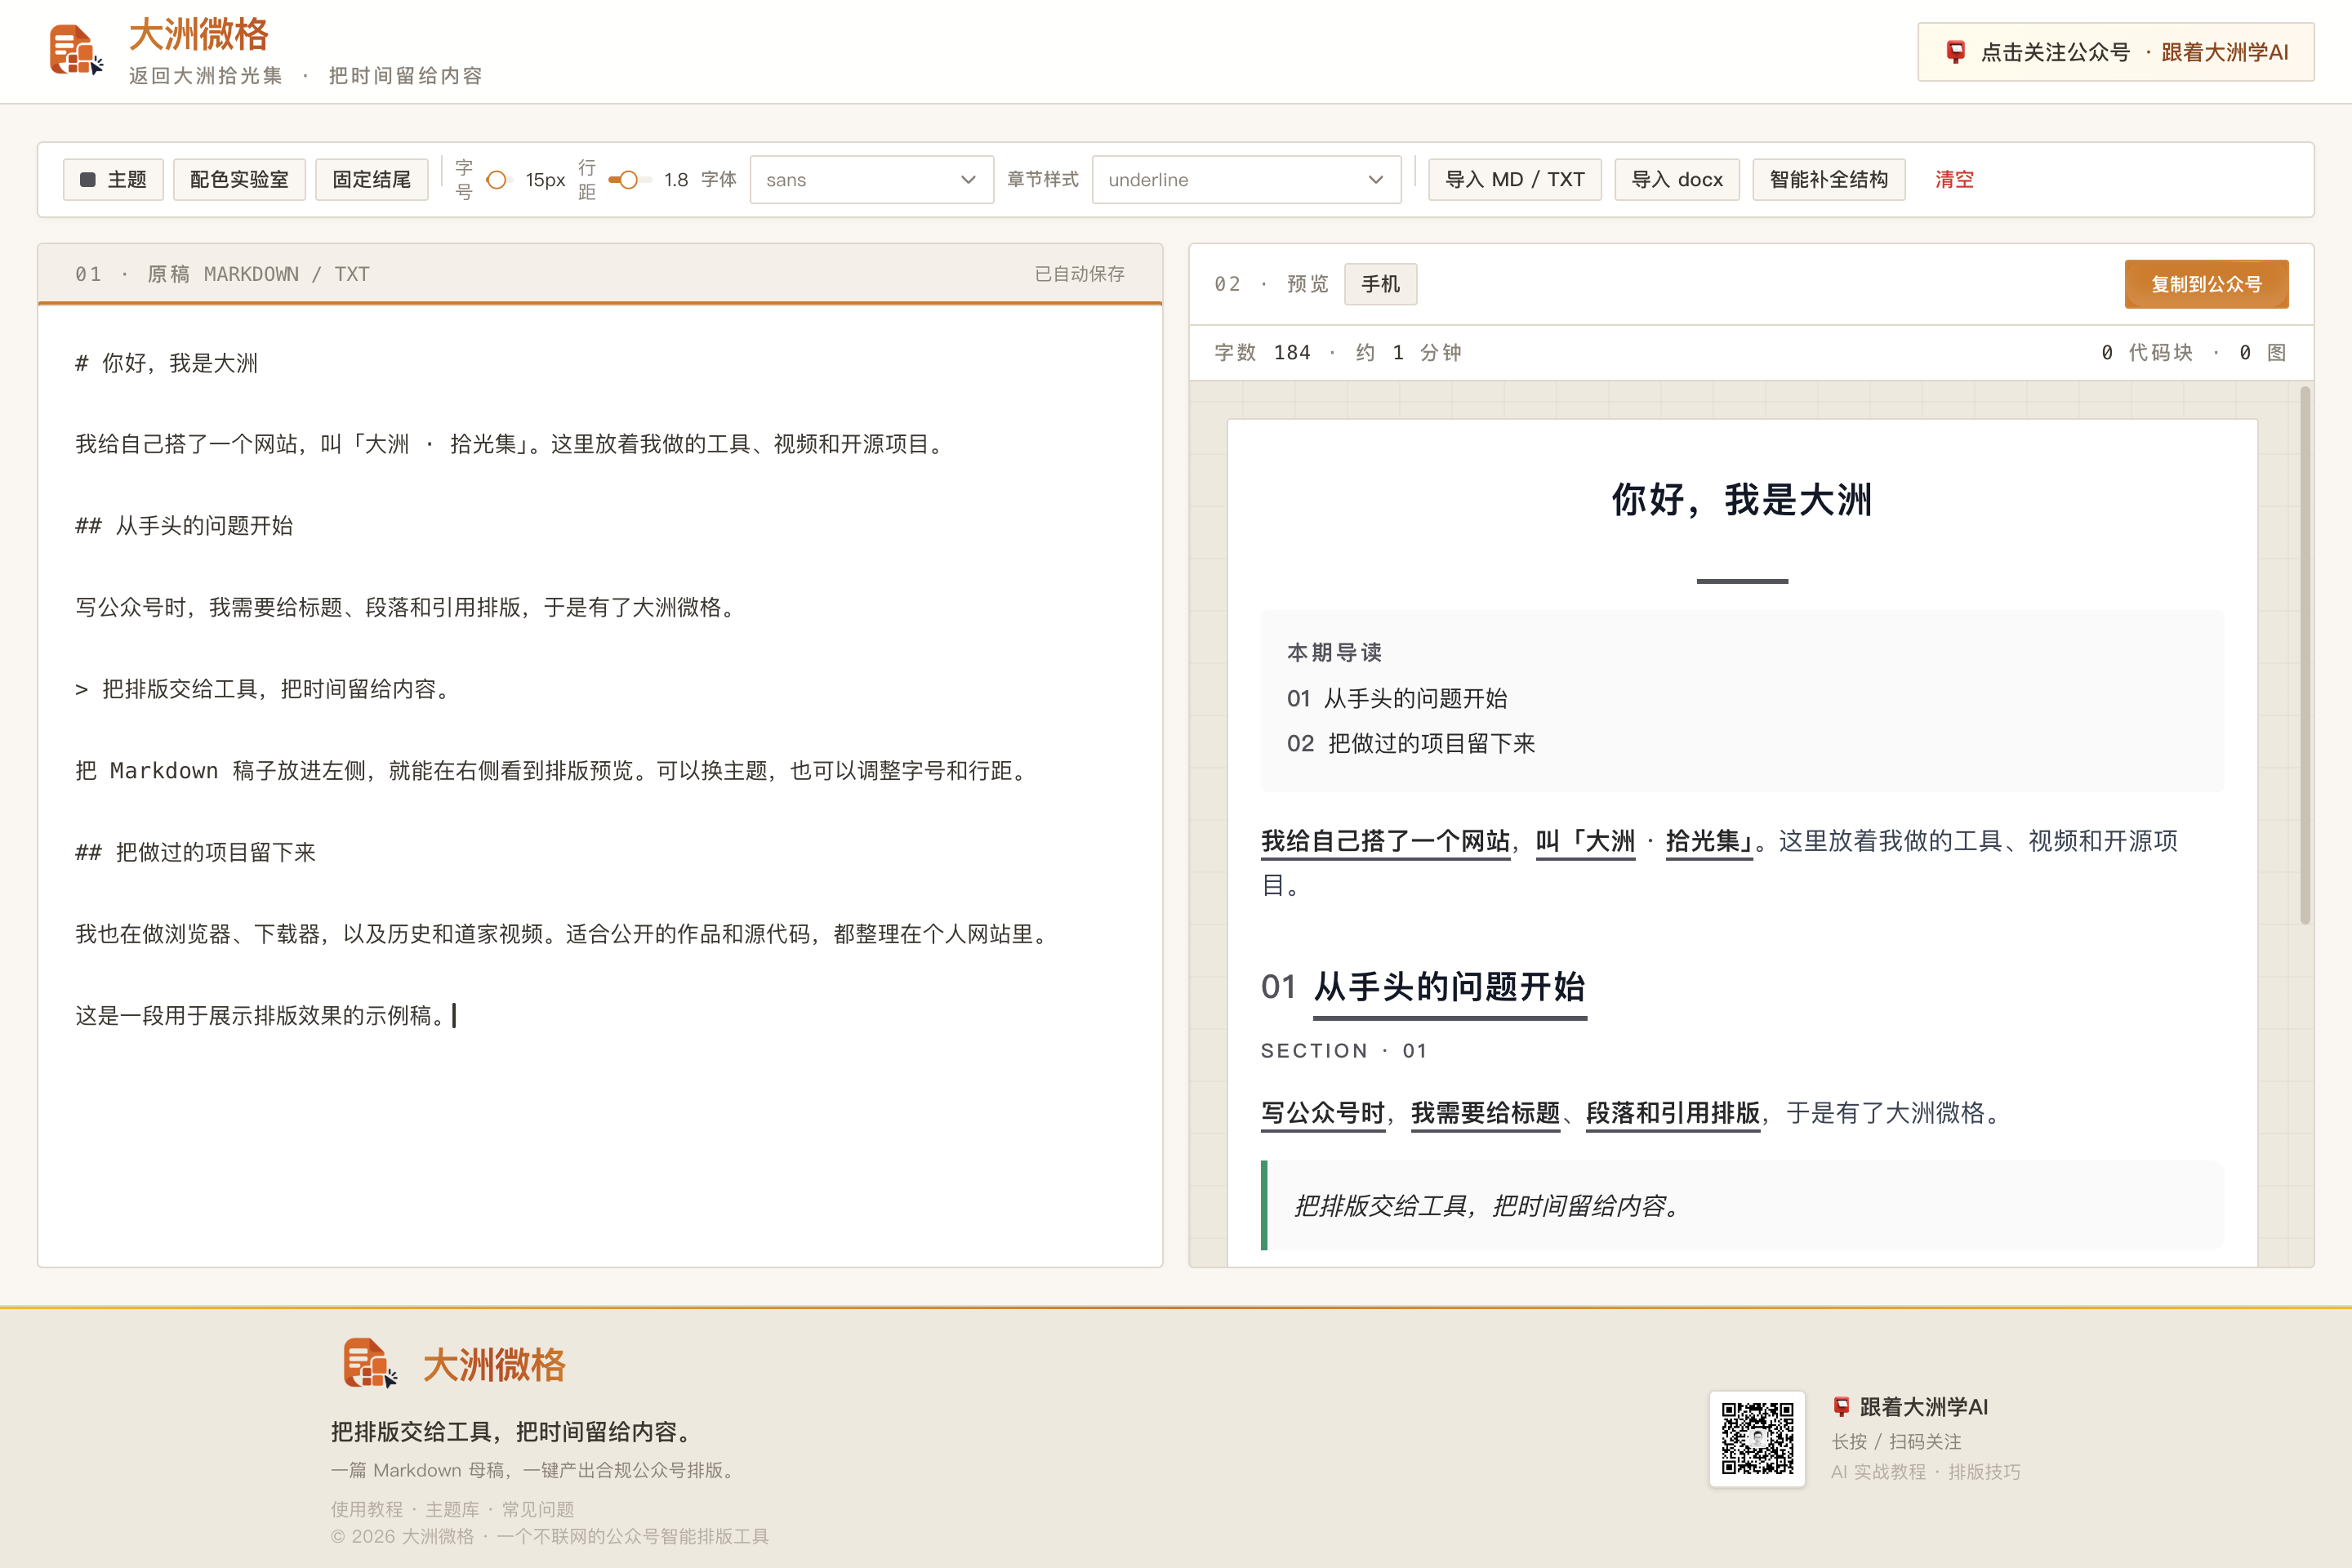Click the red 清空 clear link
2352x1568 pixels.
(1954, 180)
